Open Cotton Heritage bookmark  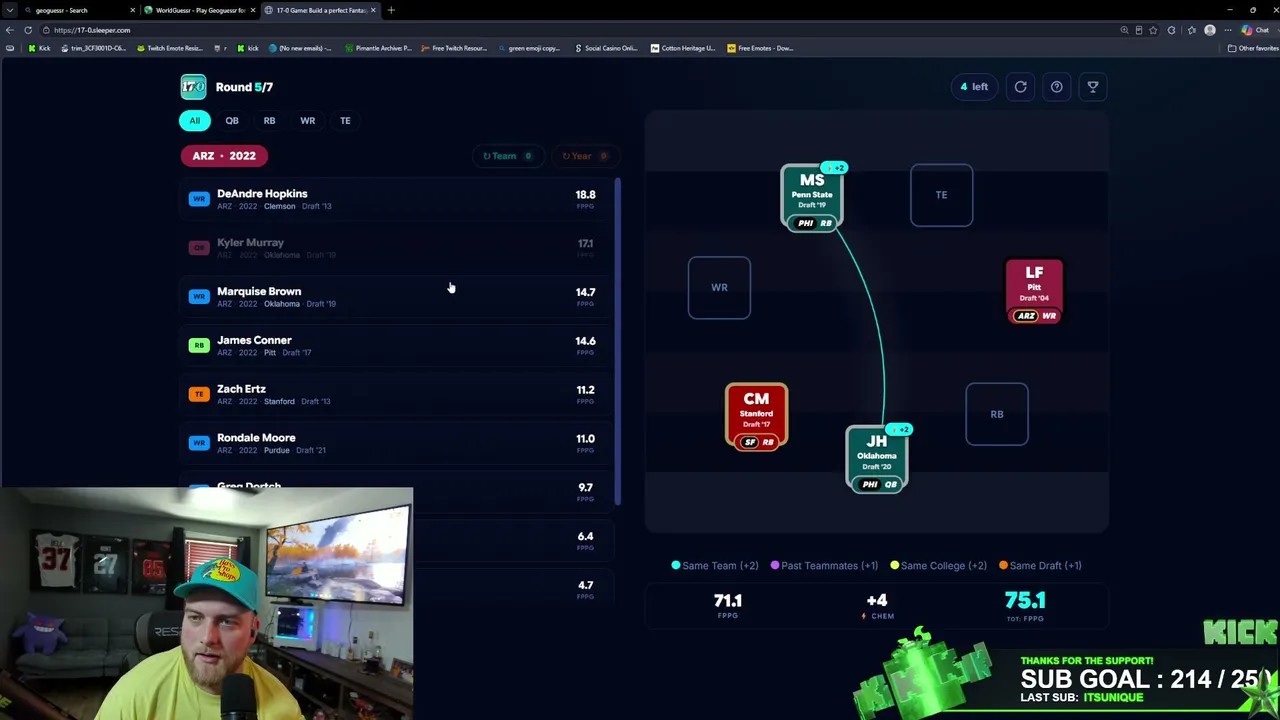pyautogui.click(x=683, y=48)
